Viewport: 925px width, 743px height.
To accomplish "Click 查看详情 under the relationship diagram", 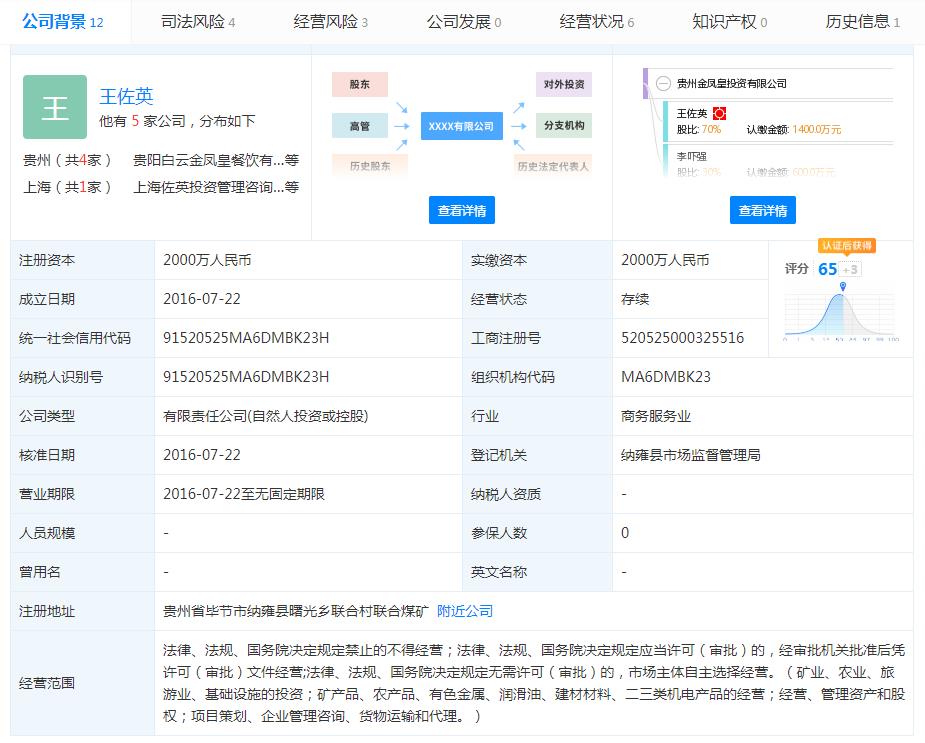I will pyautogui.click(x=460, y=210).
